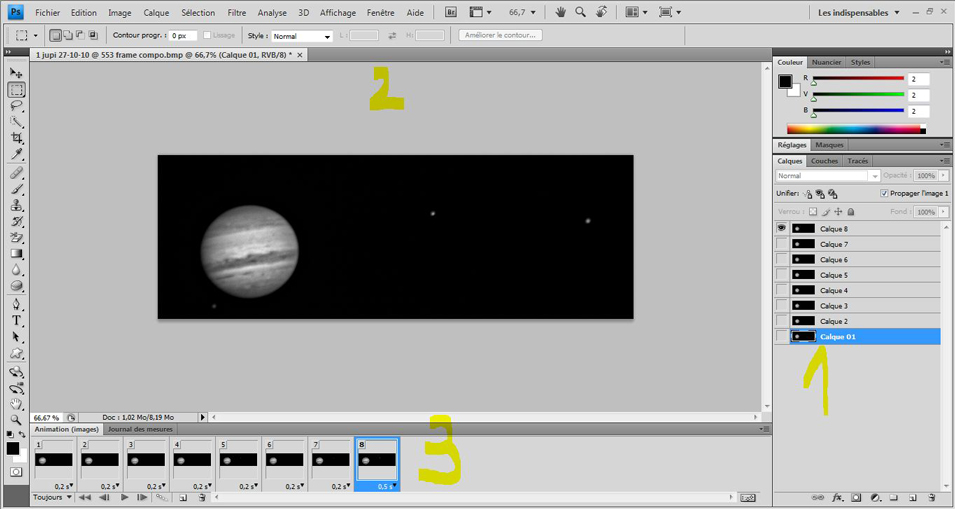Select the Path Selection tool

click(16, 337)
